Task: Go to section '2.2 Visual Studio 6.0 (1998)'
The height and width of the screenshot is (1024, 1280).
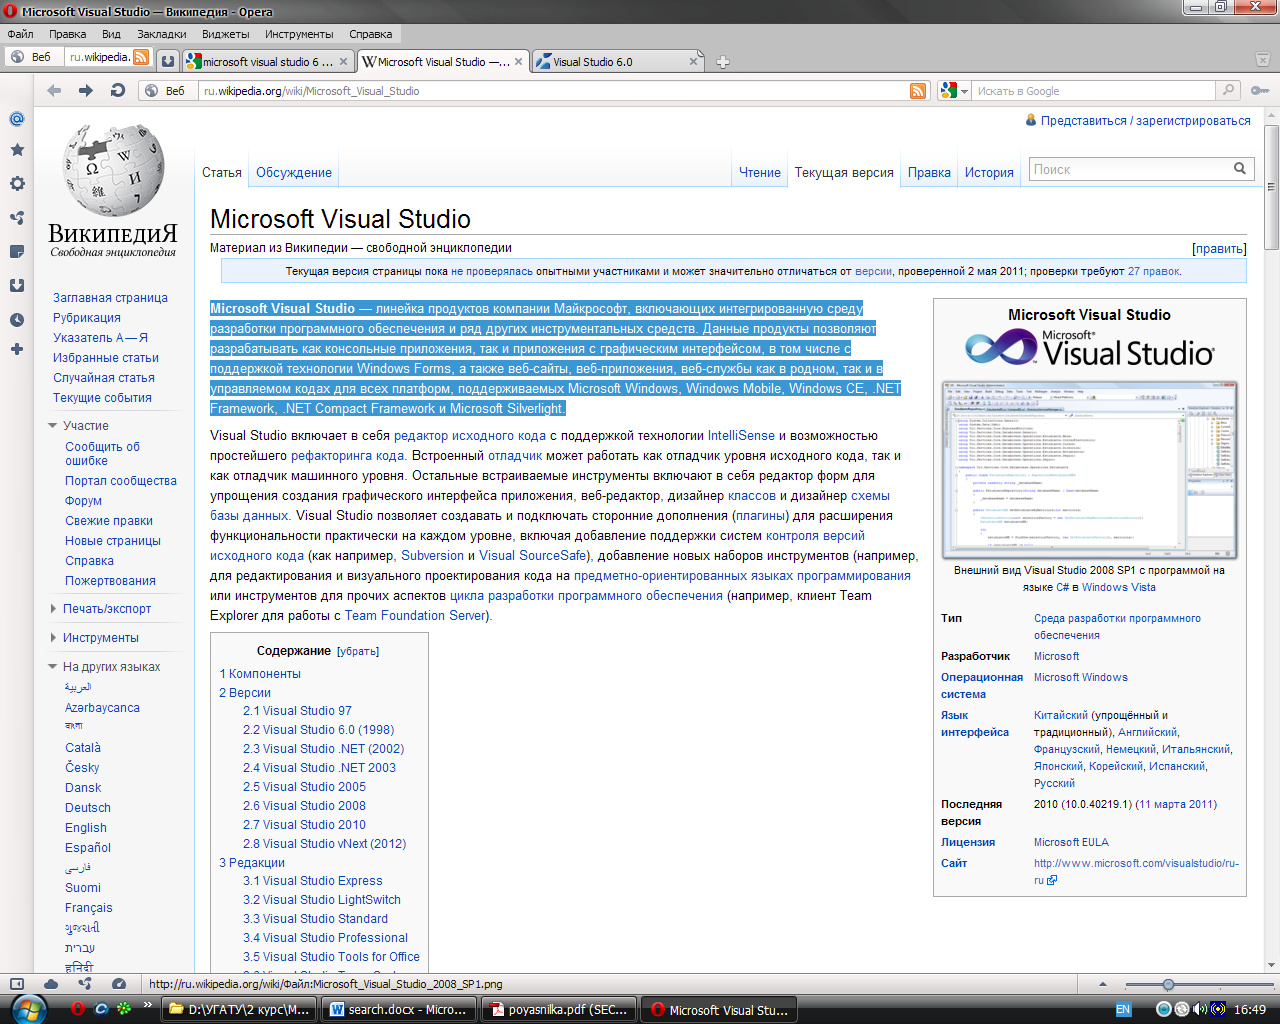Action: (318, 730)
